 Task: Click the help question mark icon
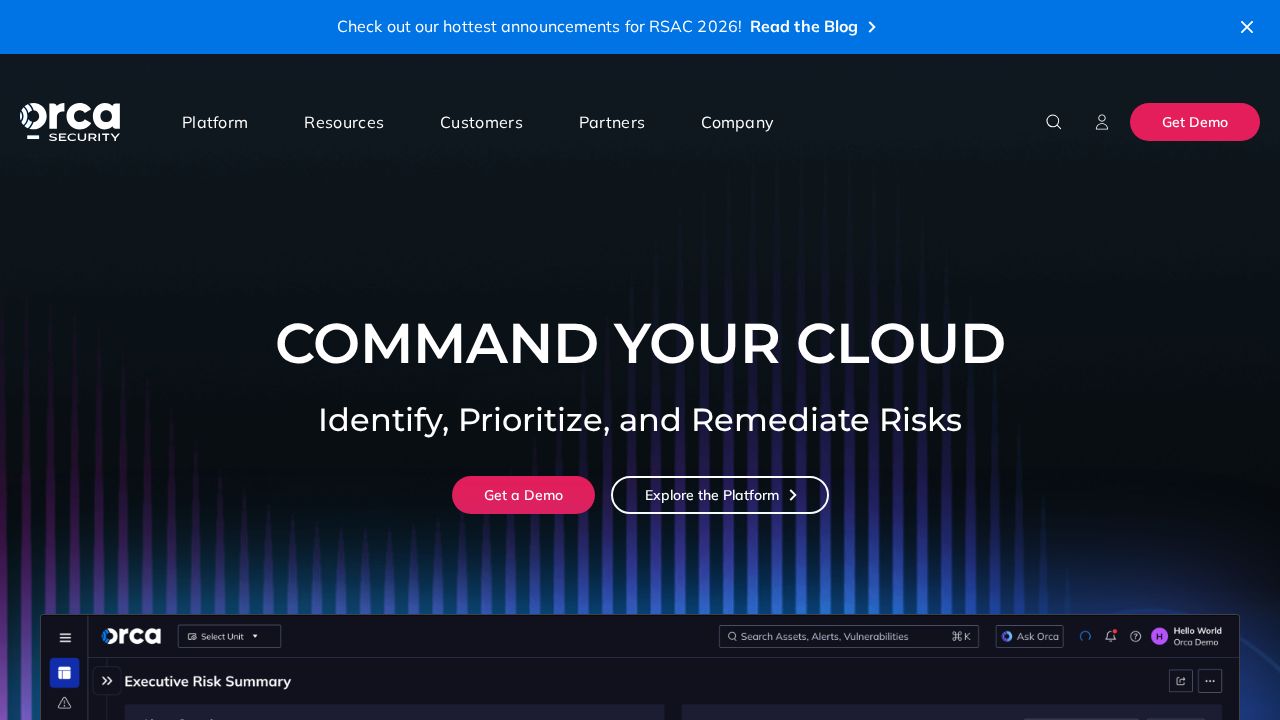[x=1135, y=636]
